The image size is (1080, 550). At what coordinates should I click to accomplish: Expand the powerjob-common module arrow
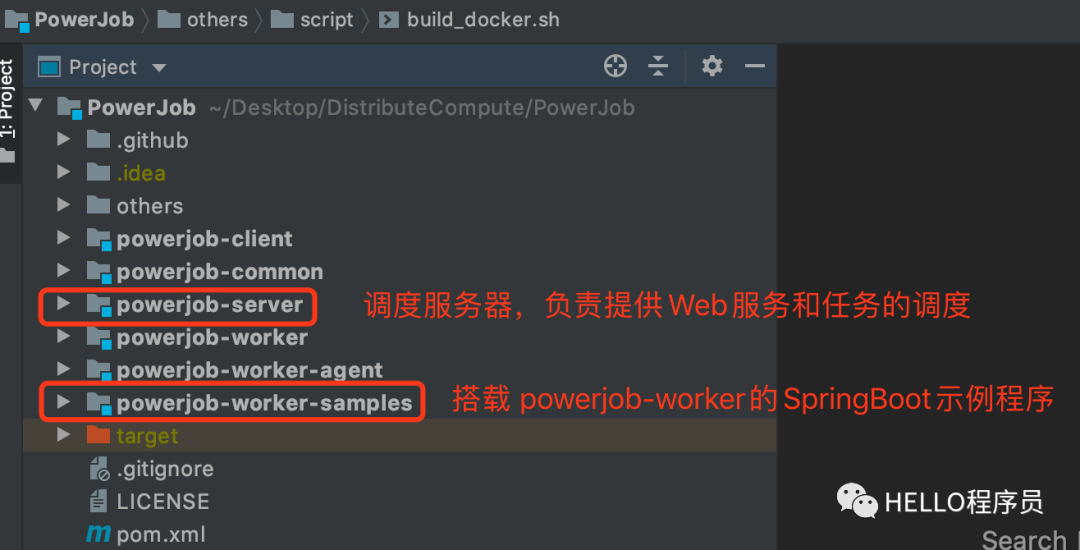tap(63, 271)
